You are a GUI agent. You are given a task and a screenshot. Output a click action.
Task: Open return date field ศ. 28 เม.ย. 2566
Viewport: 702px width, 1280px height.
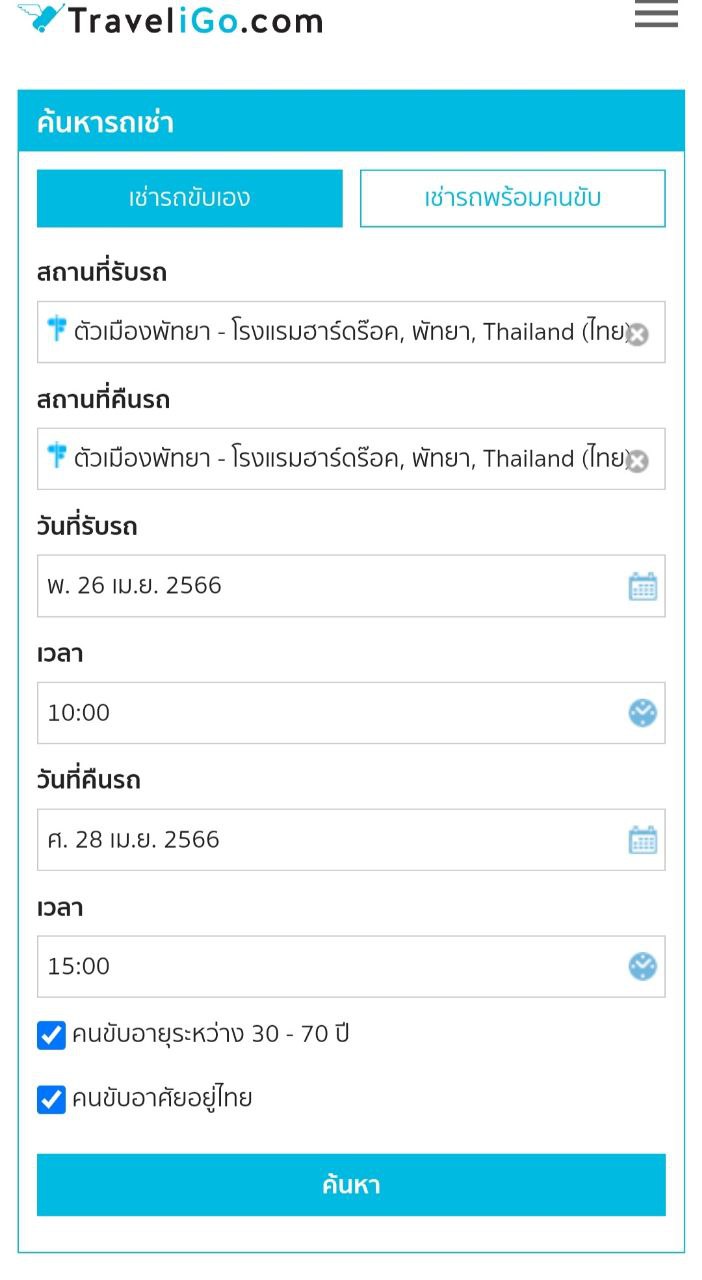(x=330, y=840)
